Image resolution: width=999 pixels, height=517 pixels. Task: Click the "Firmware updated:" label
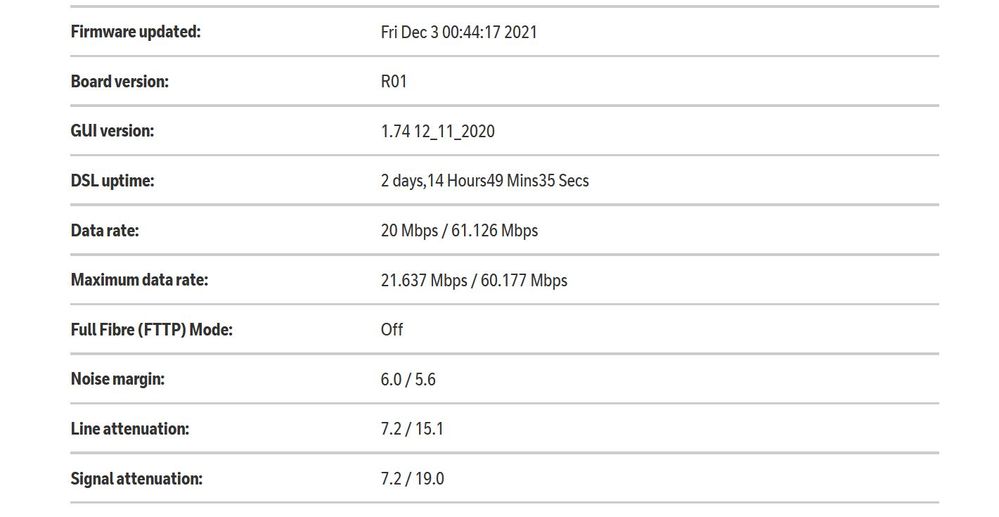point(135,32)
